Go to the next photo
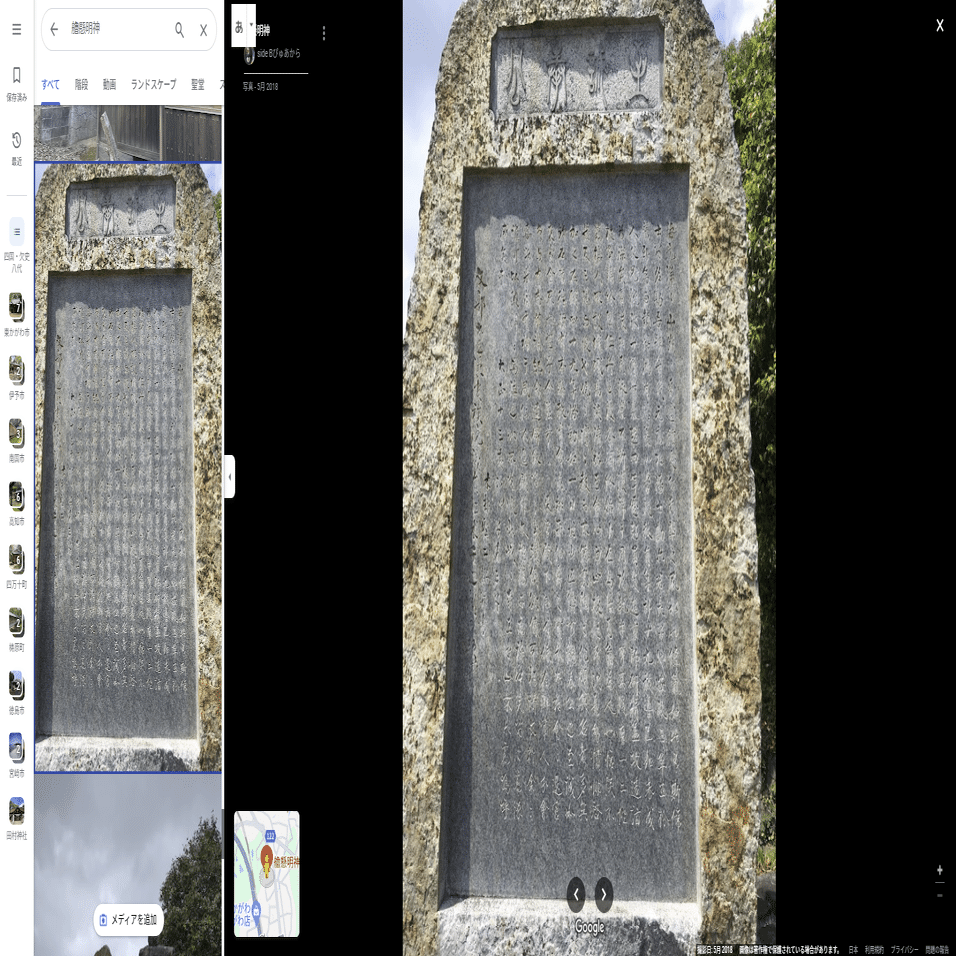Image resolution: width=956 pixels, height=956 pixels. 604,894
